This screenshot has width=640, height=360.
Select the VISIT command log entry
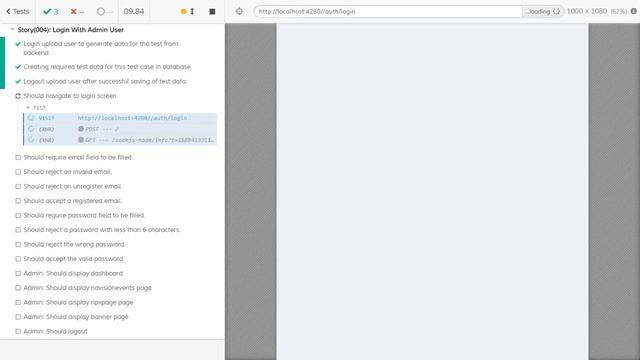point(120,118)
